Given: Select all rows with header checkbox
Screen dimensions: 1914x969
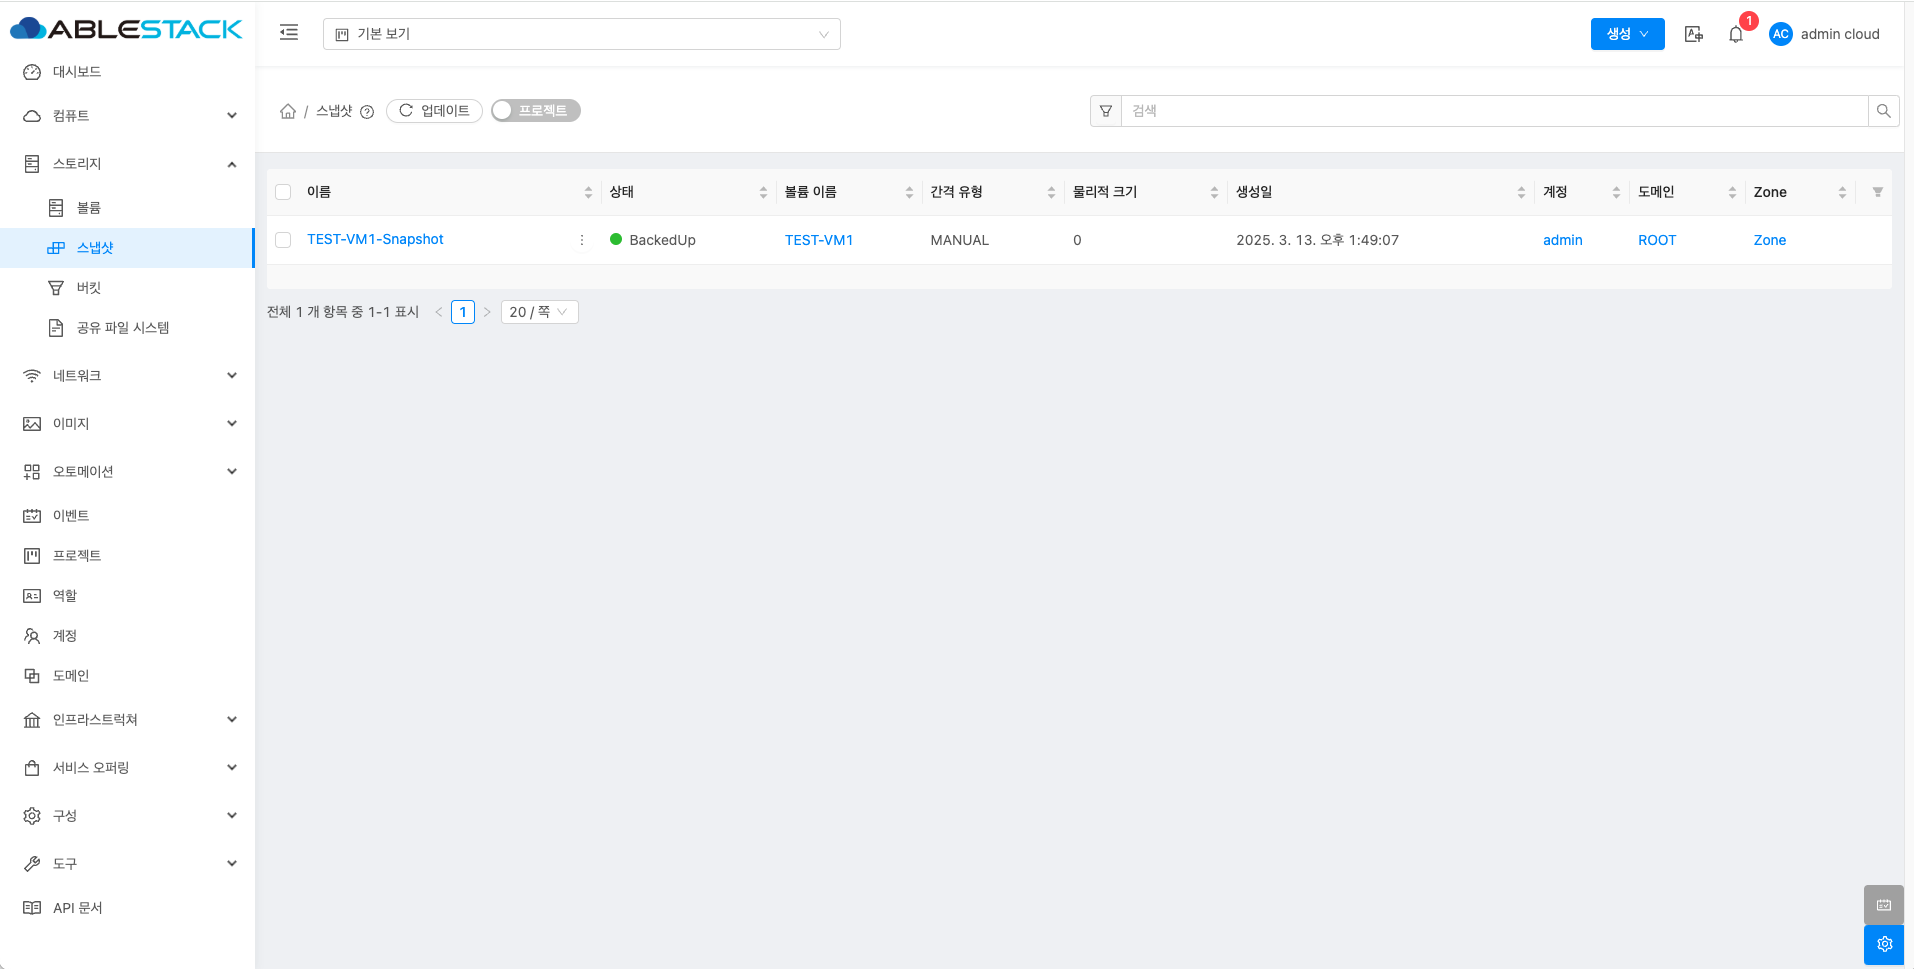Looking at the screenshot, I should [283, 192].
